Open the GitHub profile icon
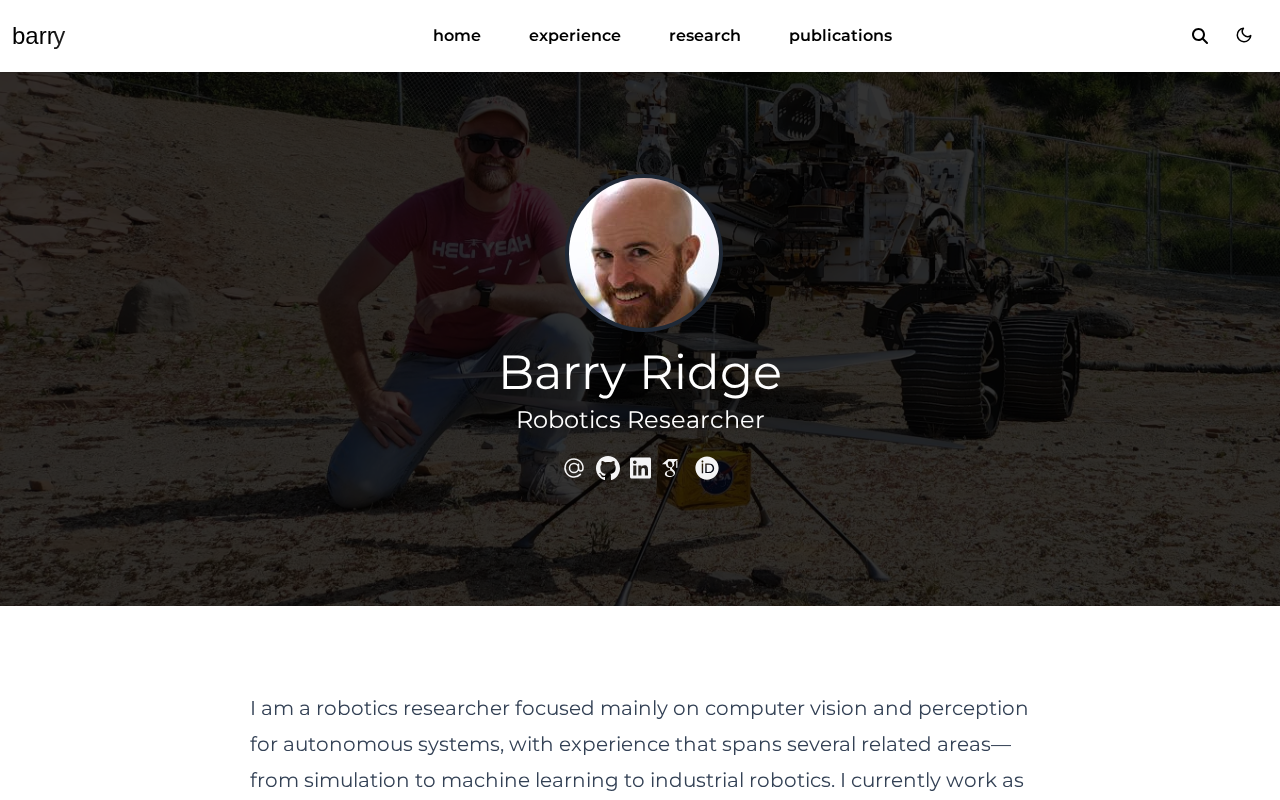The width and height of the screenshot is (1280, 800). point(608,468)
